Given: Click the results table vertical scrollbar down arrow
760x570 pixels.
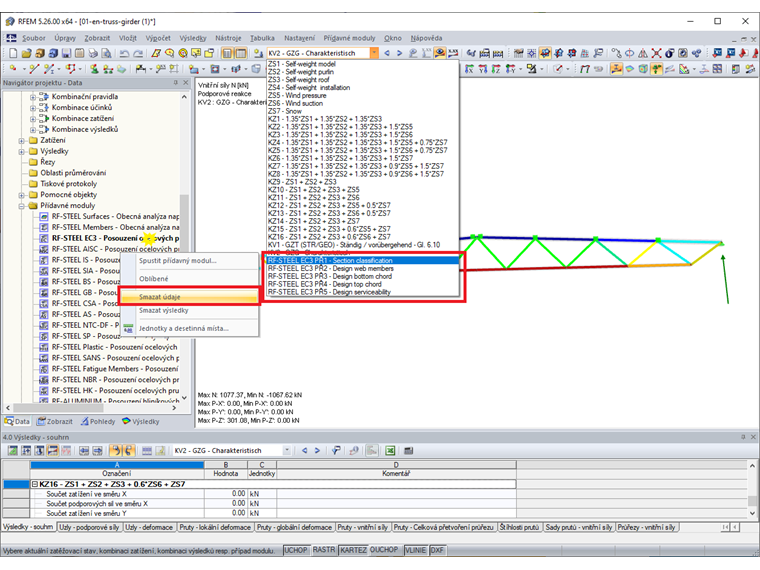Looking at the screenshot, I should (752, 513).
